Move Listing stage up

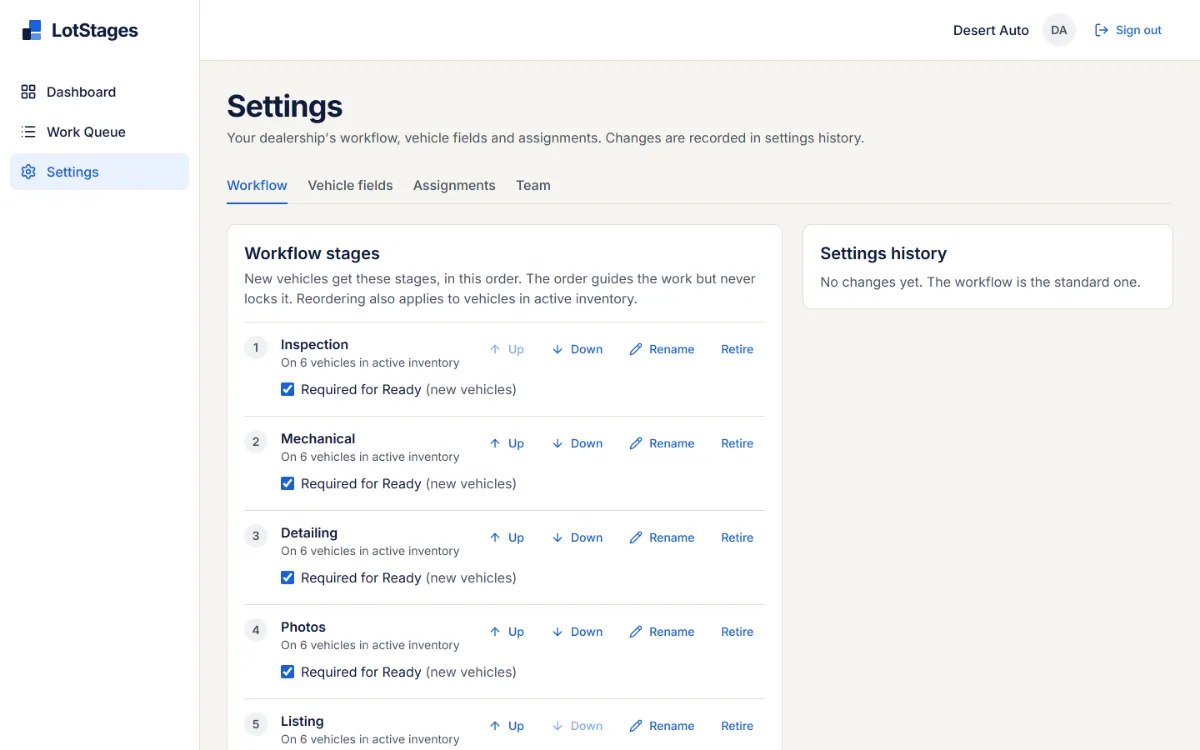(507, 725)
